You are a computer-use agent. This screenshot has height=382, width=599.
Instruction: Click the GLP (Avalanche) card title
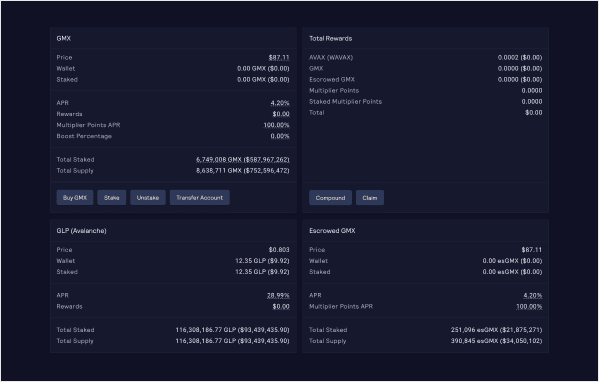pyautogui.click(x=81, y=231)
